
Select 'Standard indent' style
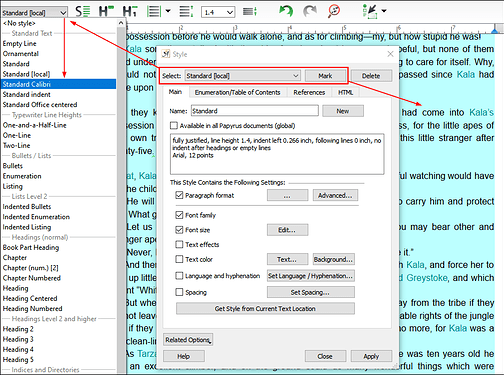(x=58, y=94)
